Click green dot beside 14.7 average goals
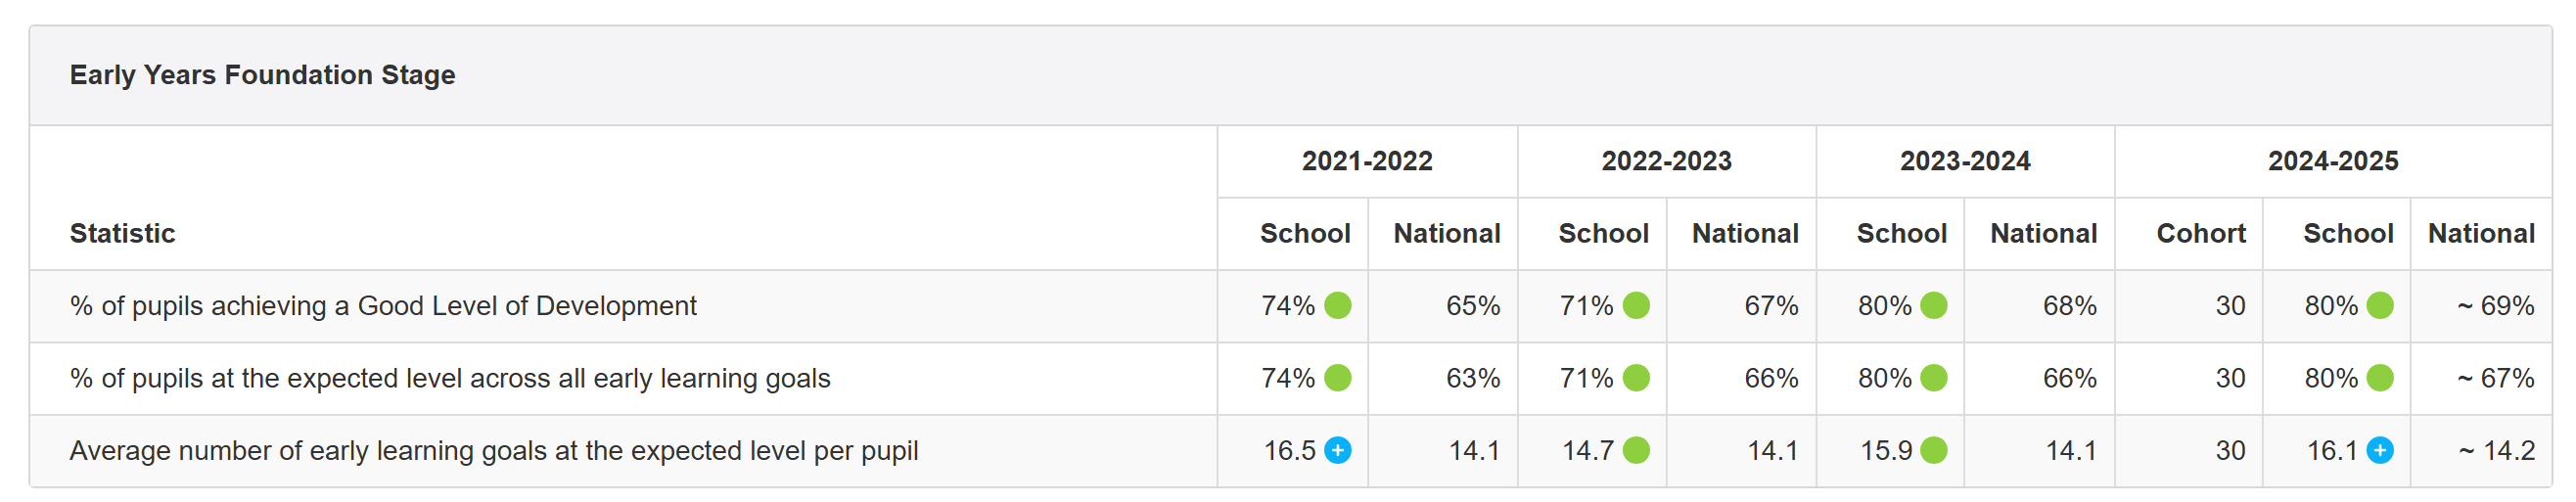 tap(1636, 451)
